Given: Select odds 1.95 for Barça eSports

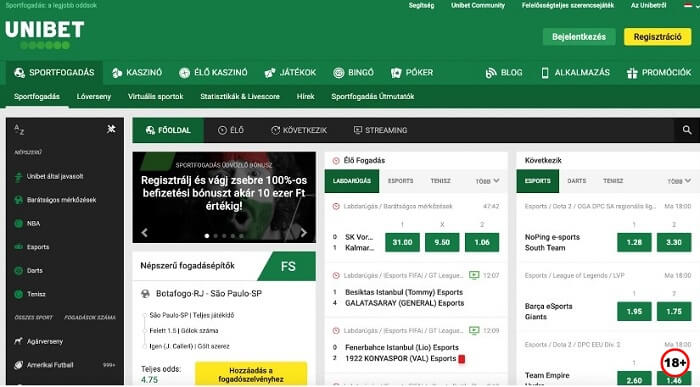Looking at the screenshot, I should (634, 312).
